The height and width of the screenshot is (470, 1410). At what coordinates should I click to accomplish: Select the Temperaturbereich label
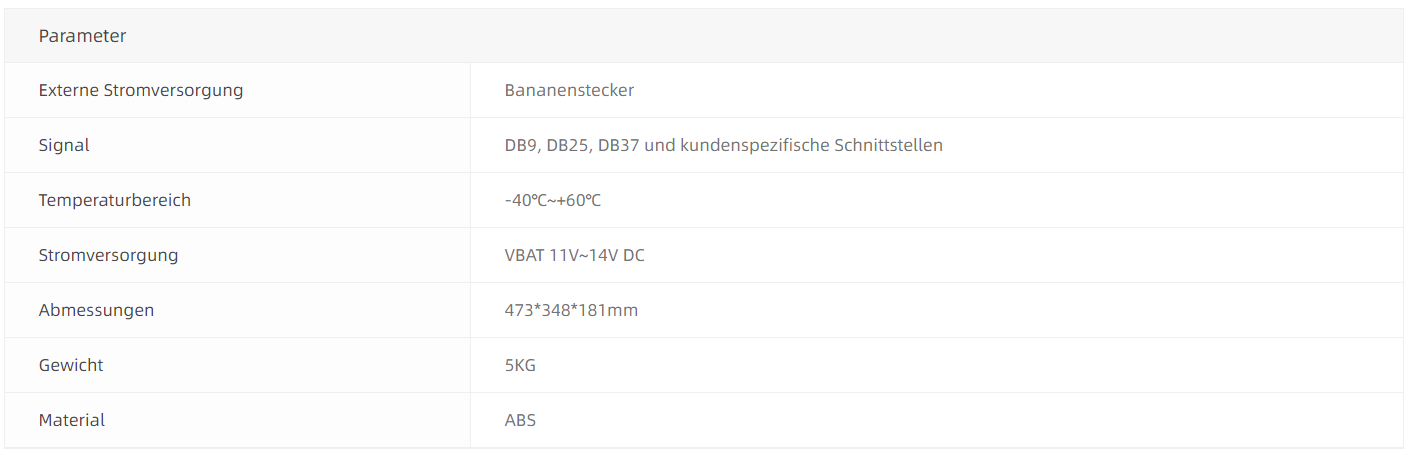(115, 200)
